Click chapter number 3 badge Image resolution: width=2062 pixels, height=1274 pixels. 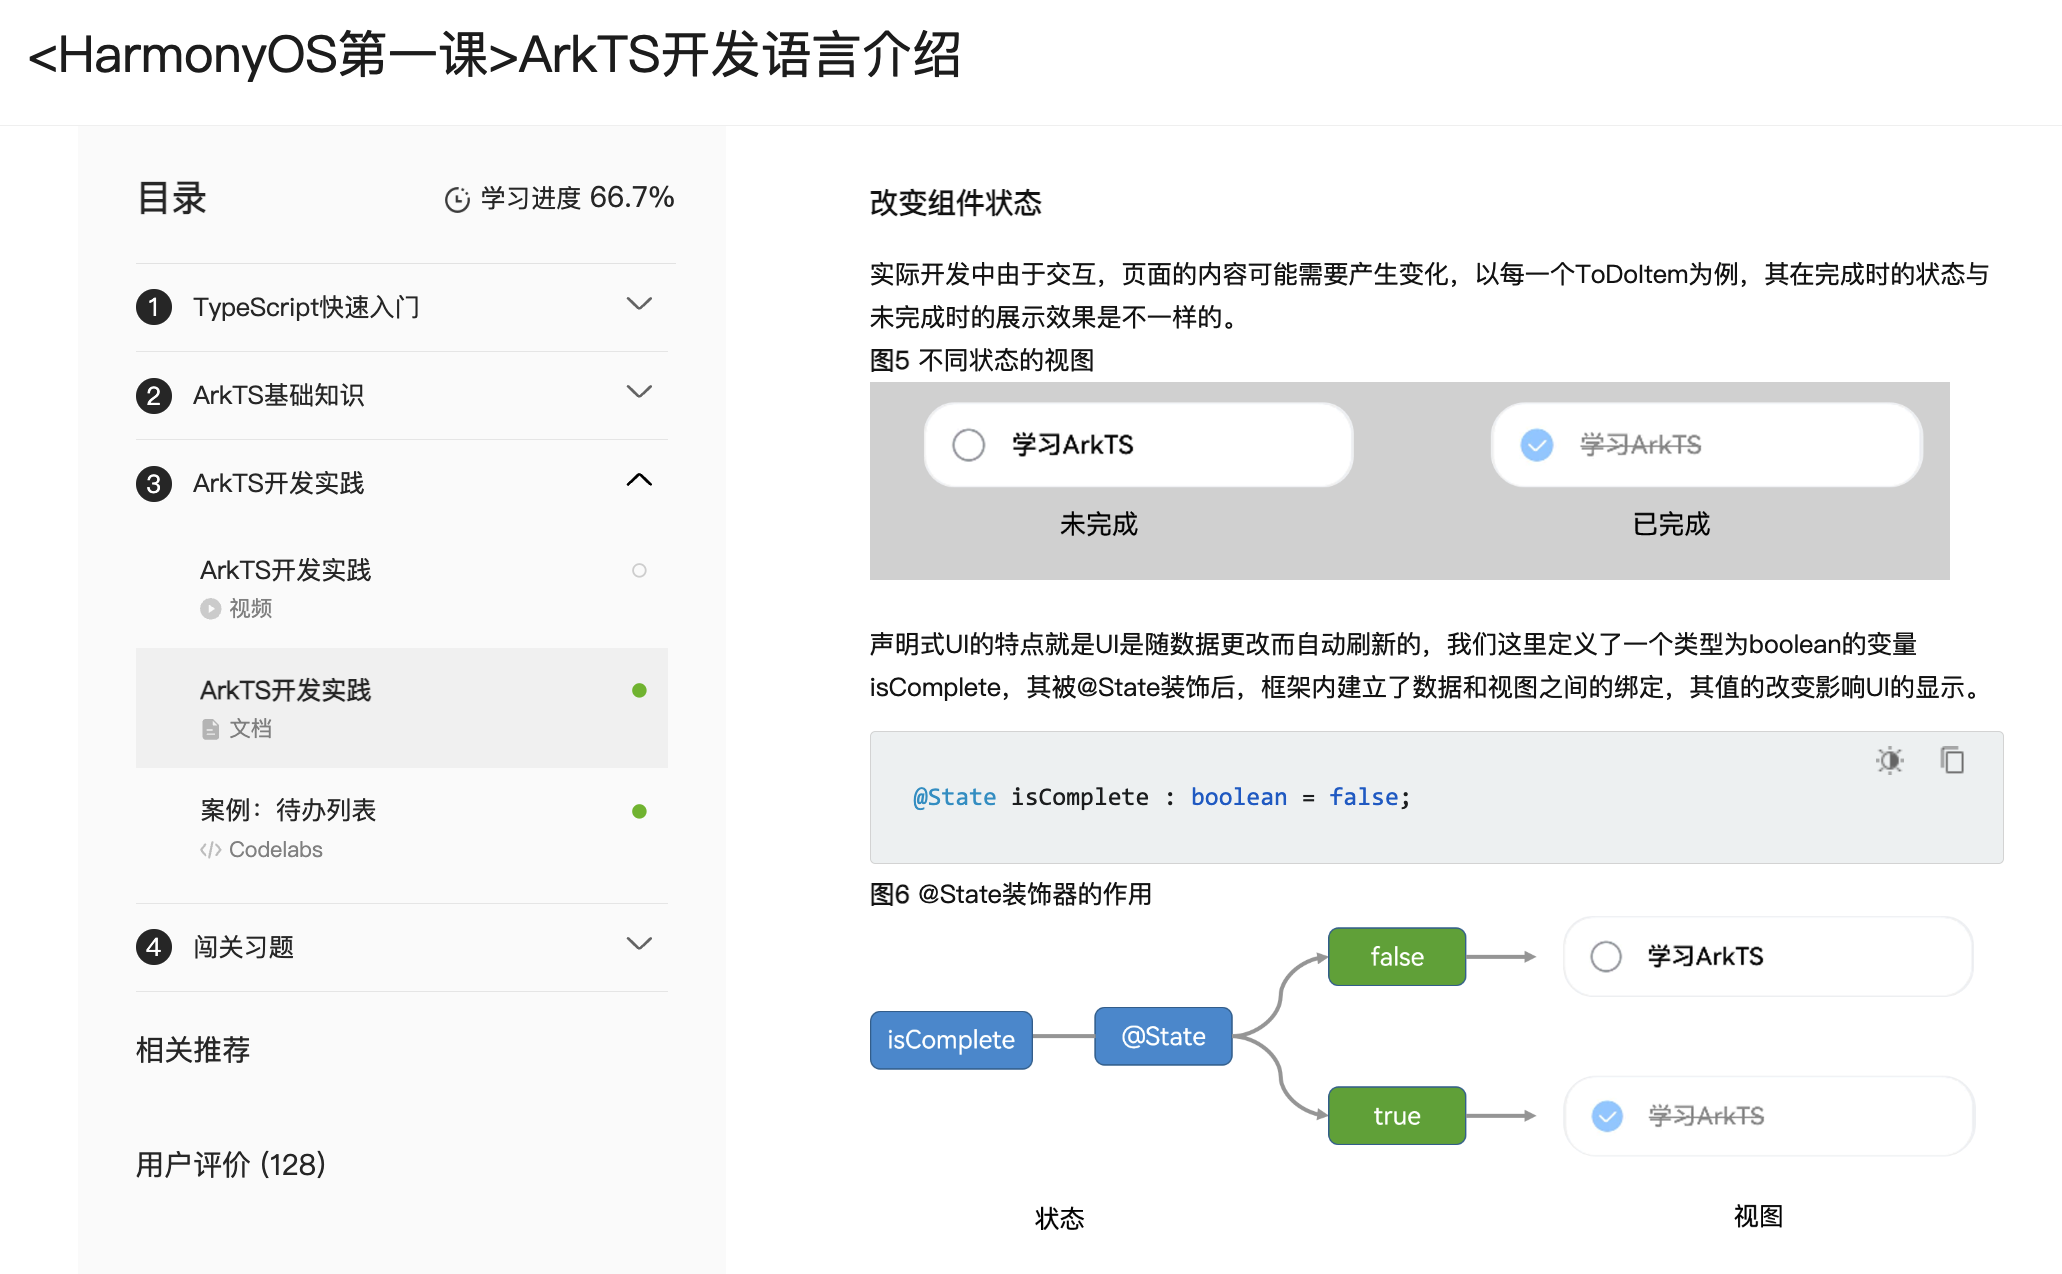154,483
